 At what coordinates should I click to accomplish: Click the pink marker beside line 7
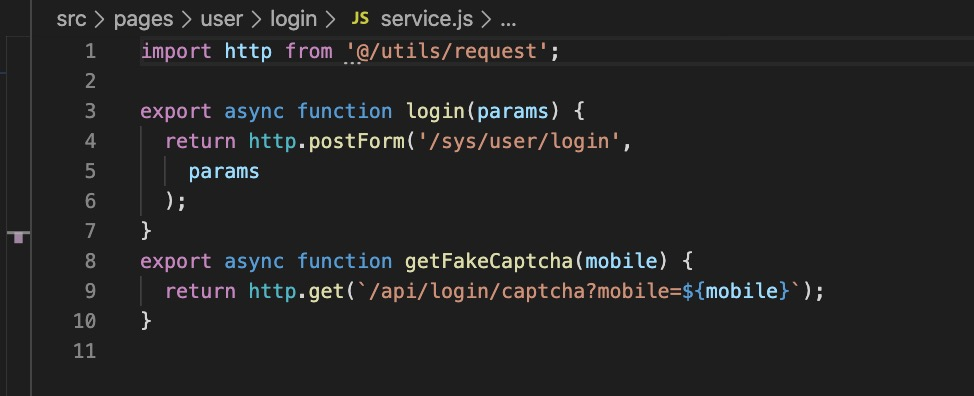18,236
